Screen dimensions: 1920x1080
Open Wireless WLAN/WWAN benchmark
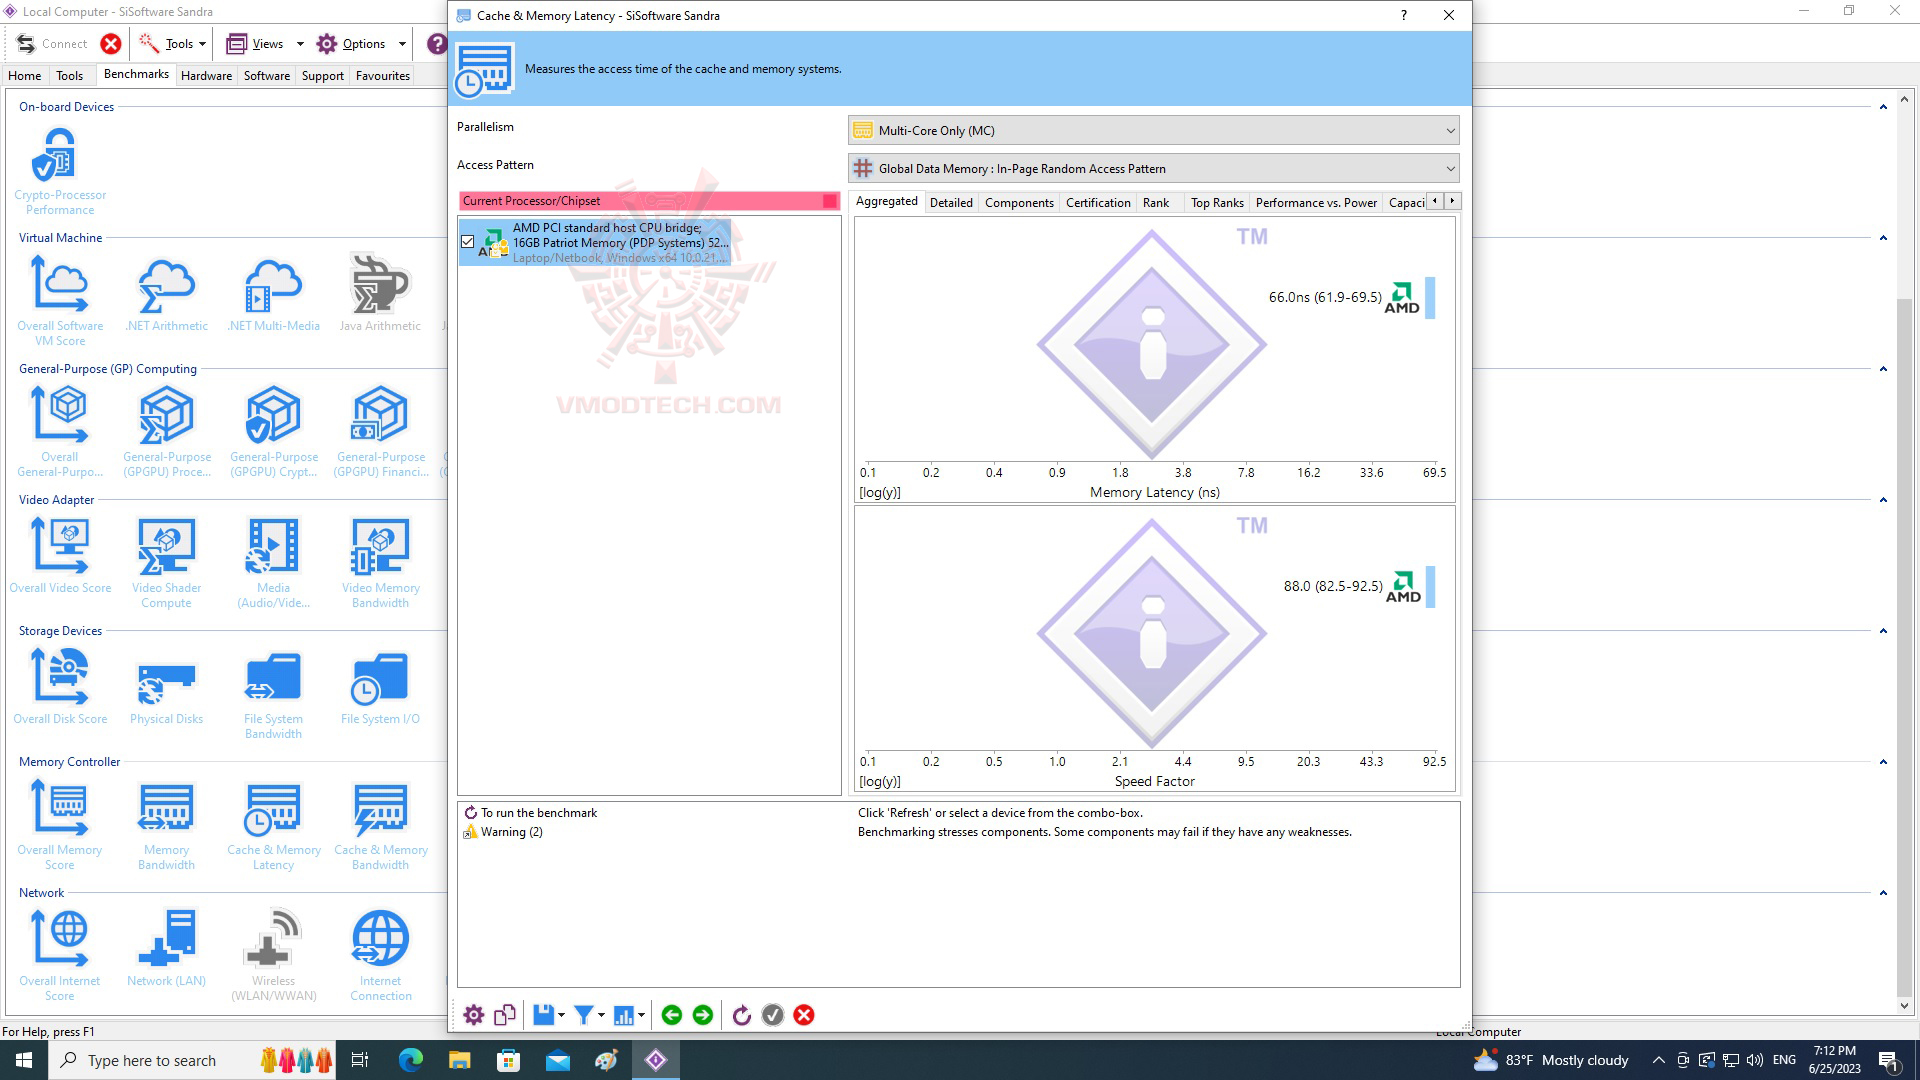273,956
